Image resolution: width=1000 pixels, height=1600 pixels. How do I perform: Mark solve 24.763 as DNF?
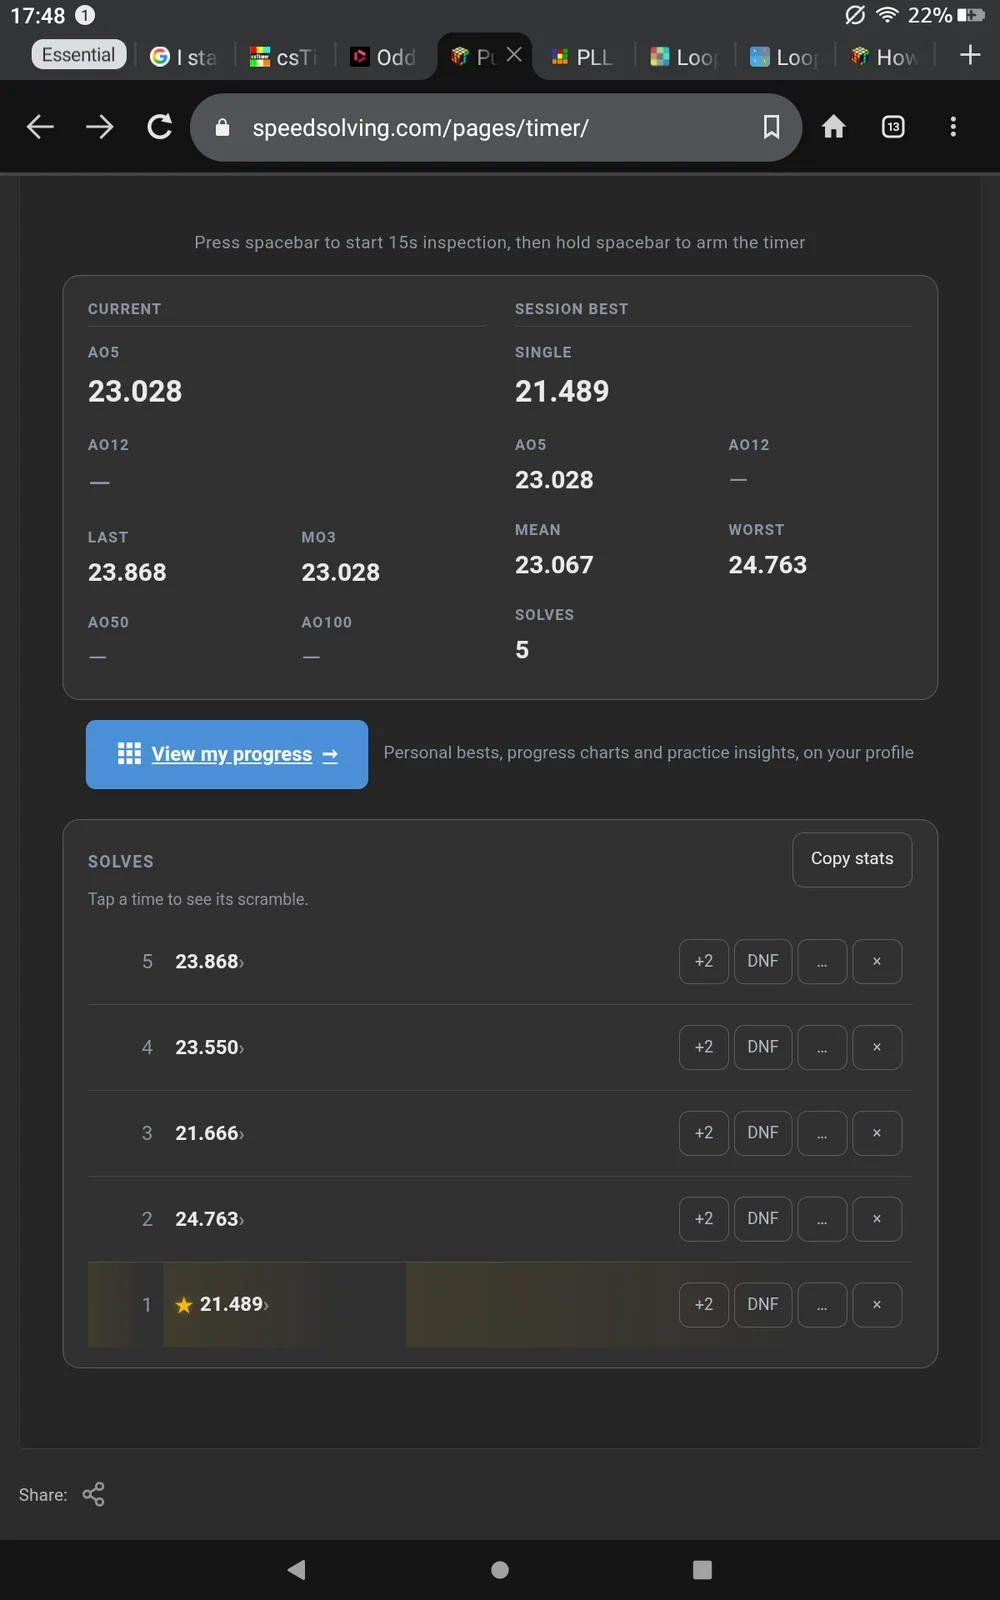point(763,1219)
